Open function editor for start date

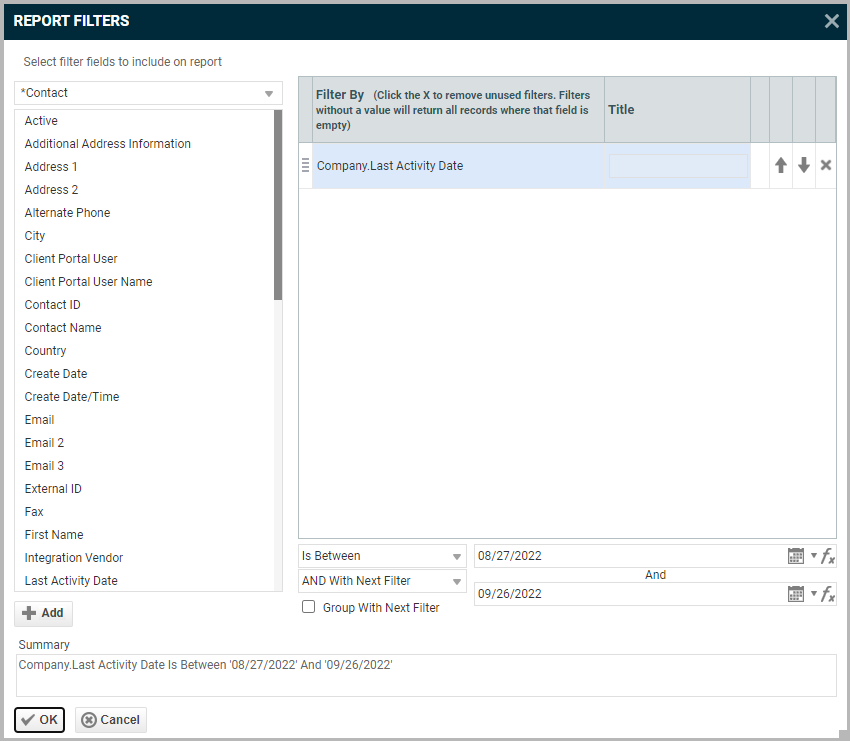(828, 557)
